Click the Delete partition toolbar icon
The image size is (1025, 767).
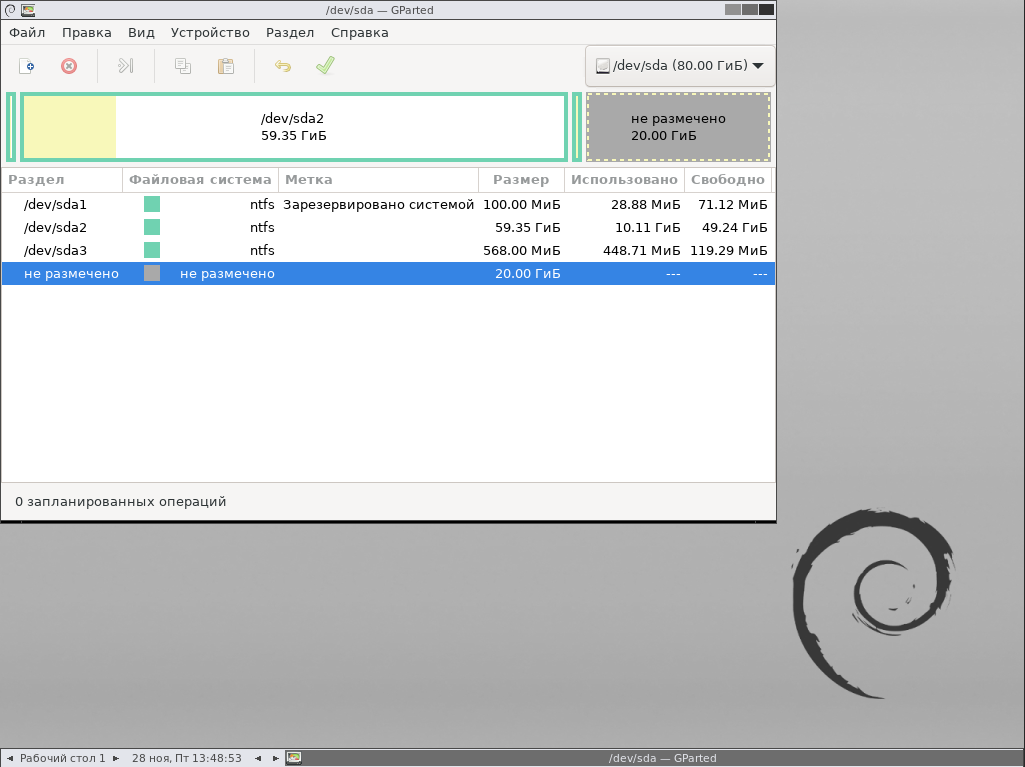click(x=69, y=66)
